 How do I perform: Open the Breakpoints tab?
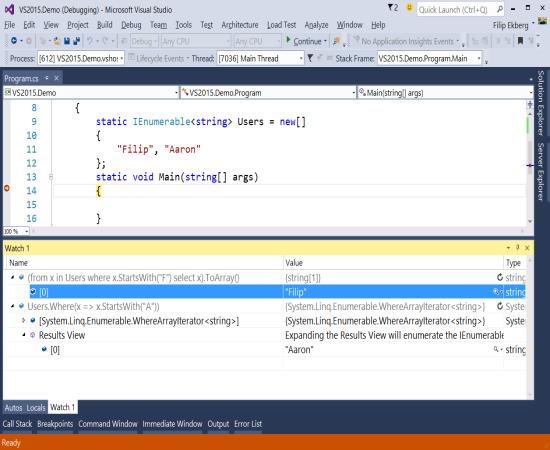(x=55, y=424)
